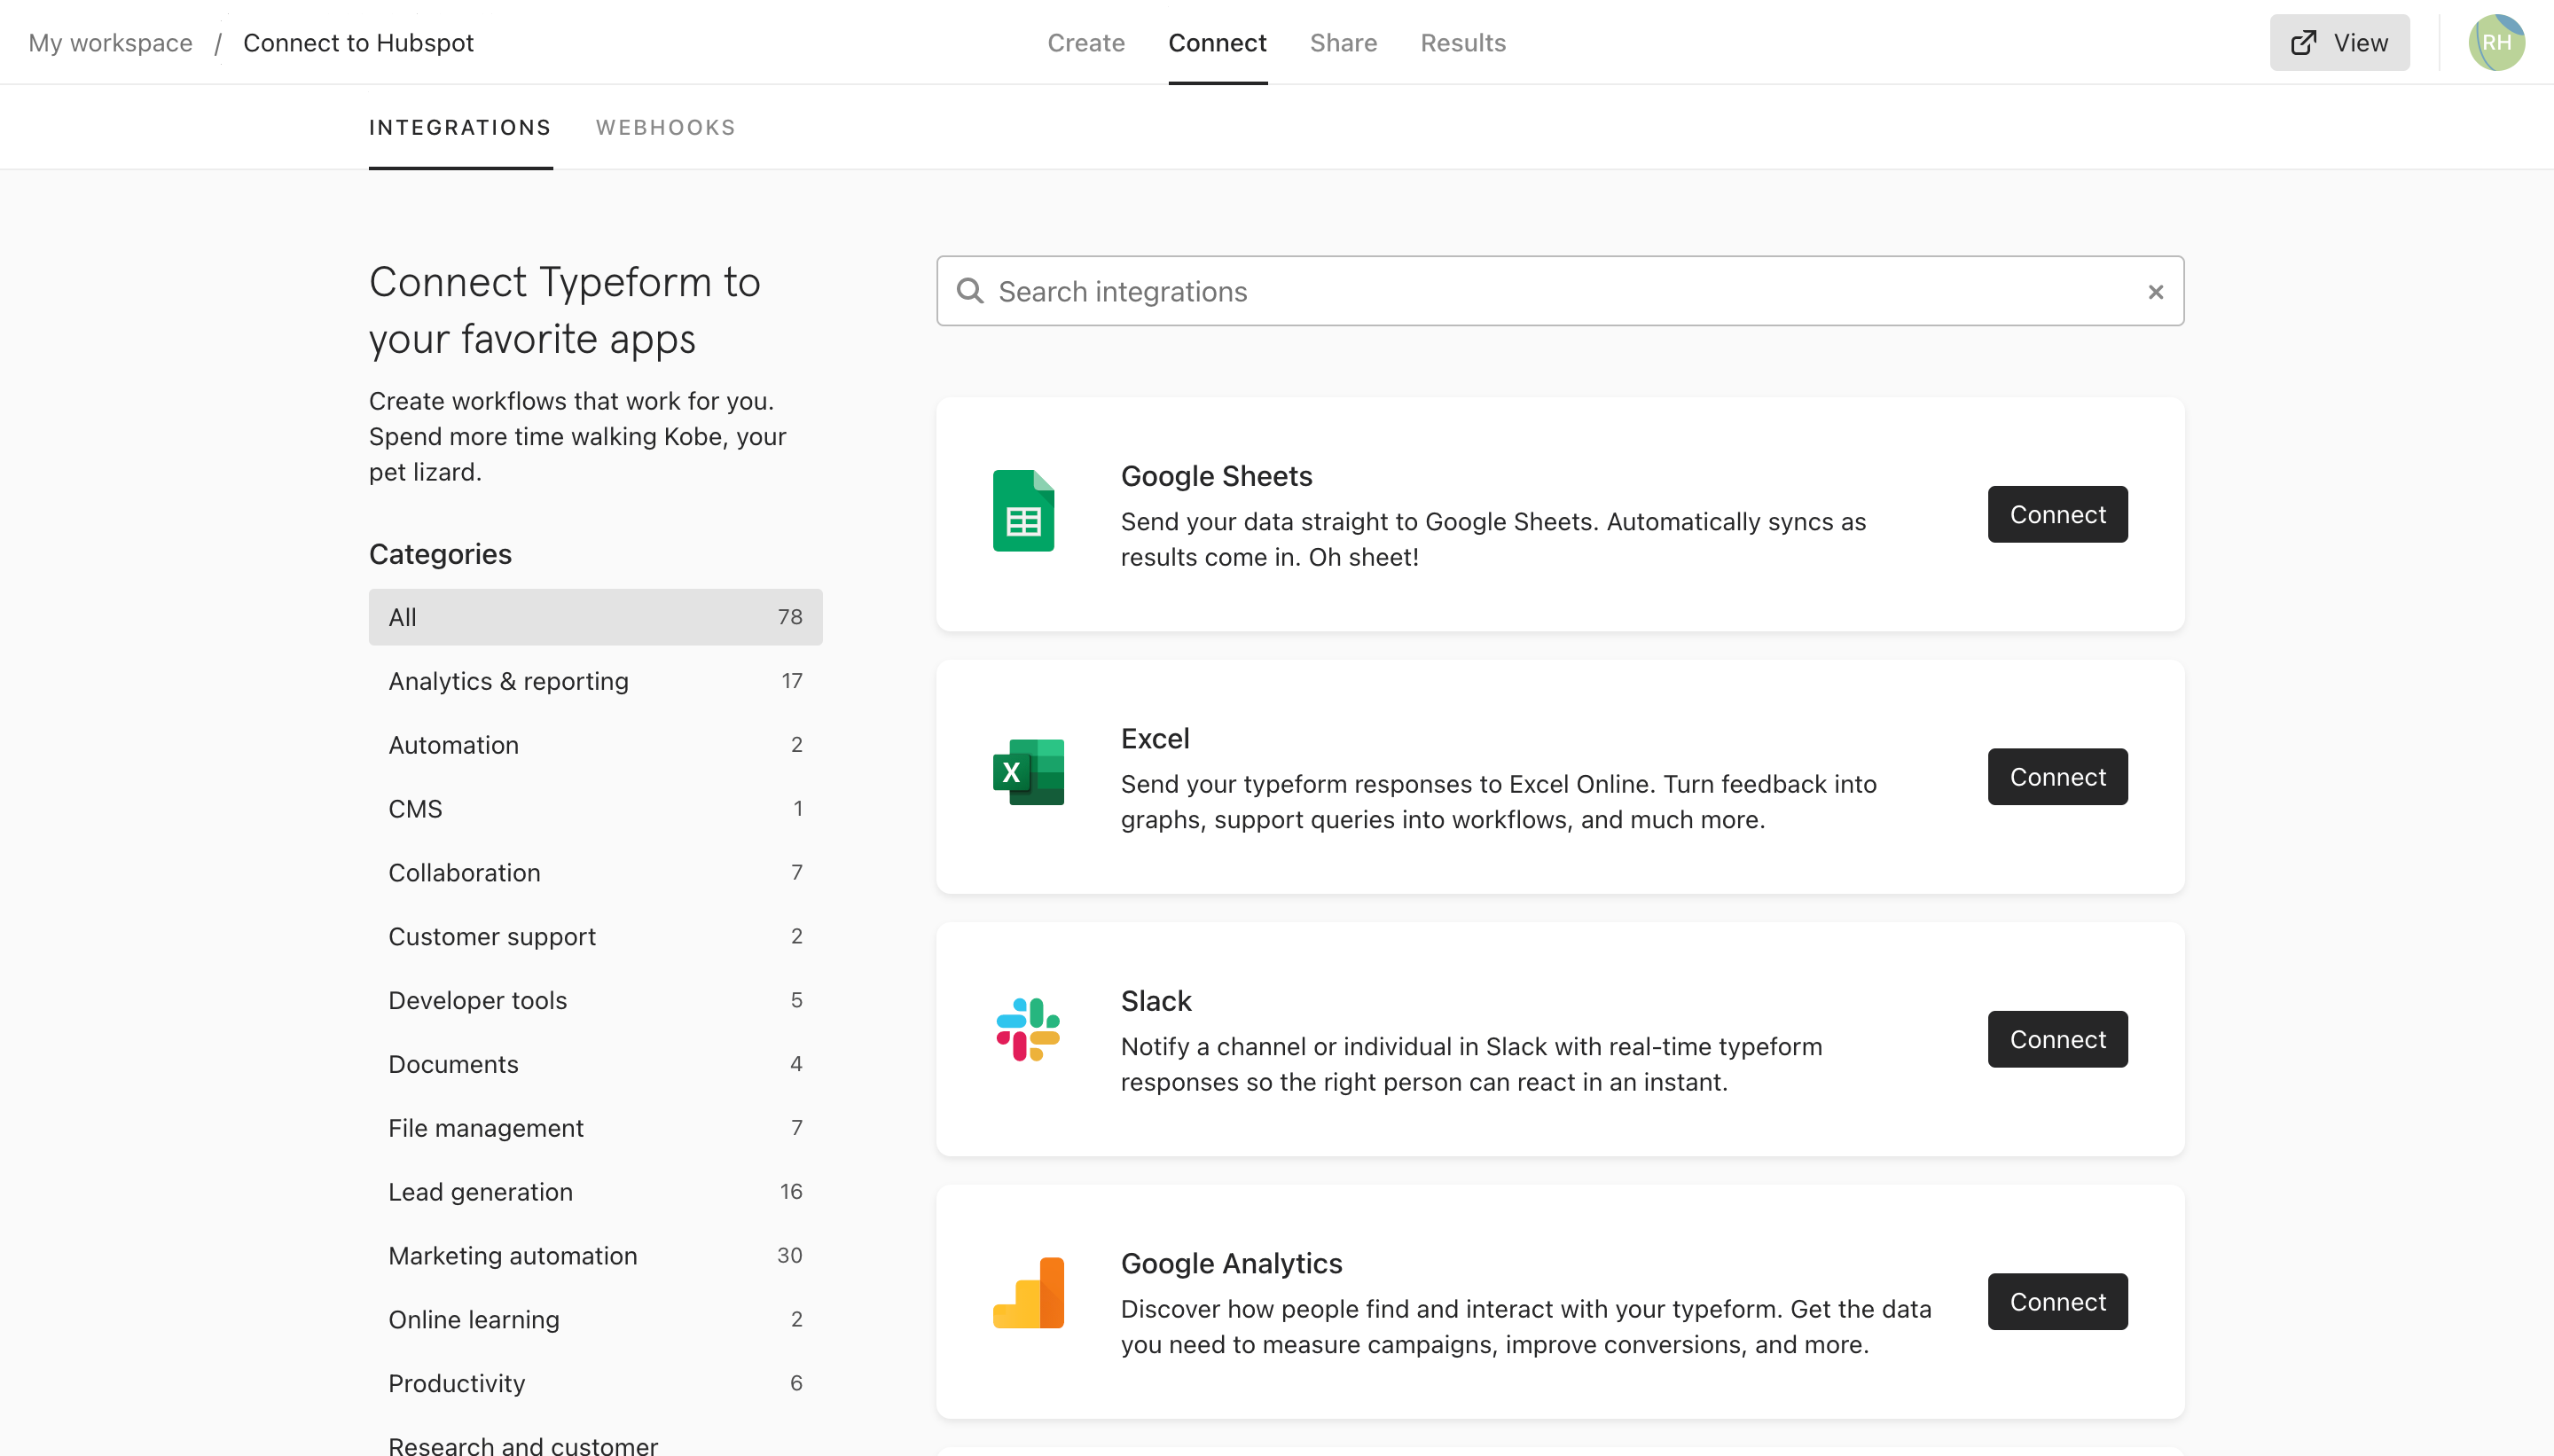Click the Excel description text

point(1498,802)
